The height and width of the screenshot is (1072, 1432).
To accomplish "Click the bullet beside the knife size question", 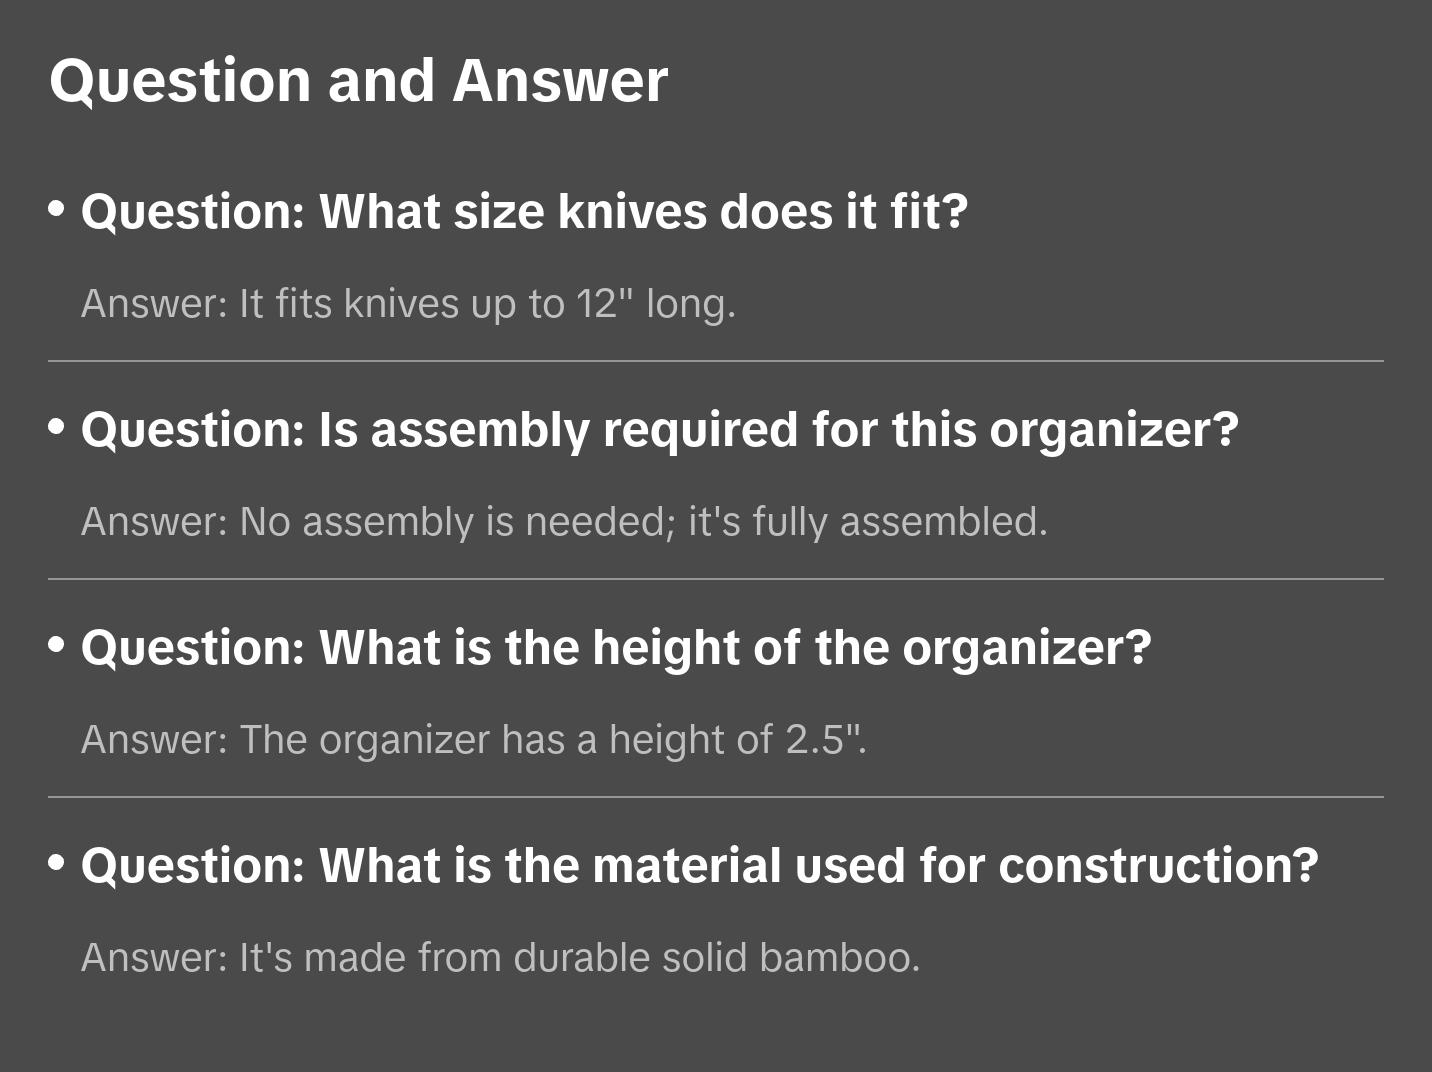I will click(57, 209).
